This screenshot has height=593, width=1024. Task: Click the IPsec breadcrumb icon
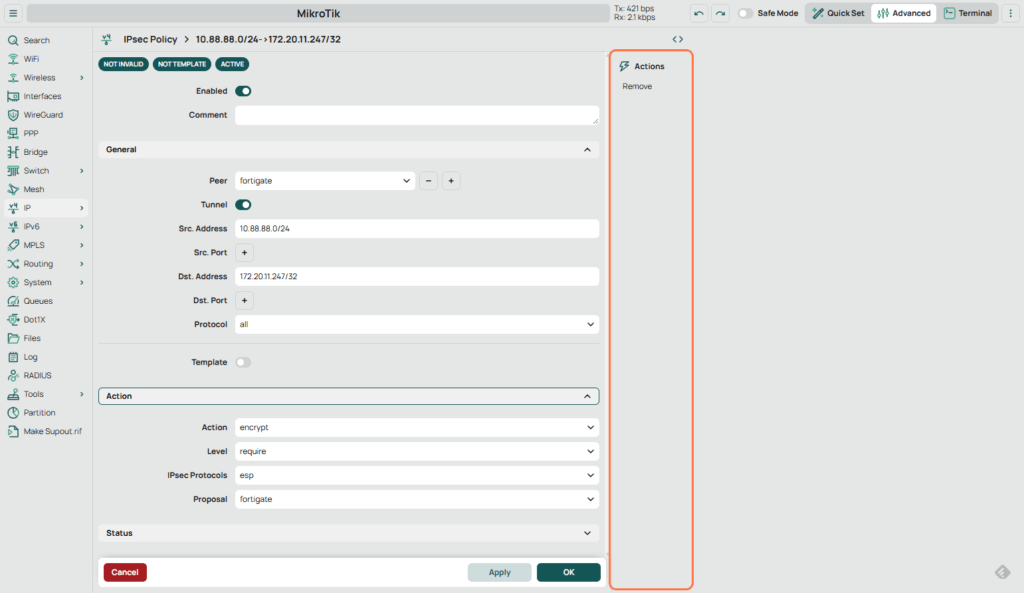tap(106, 39)
